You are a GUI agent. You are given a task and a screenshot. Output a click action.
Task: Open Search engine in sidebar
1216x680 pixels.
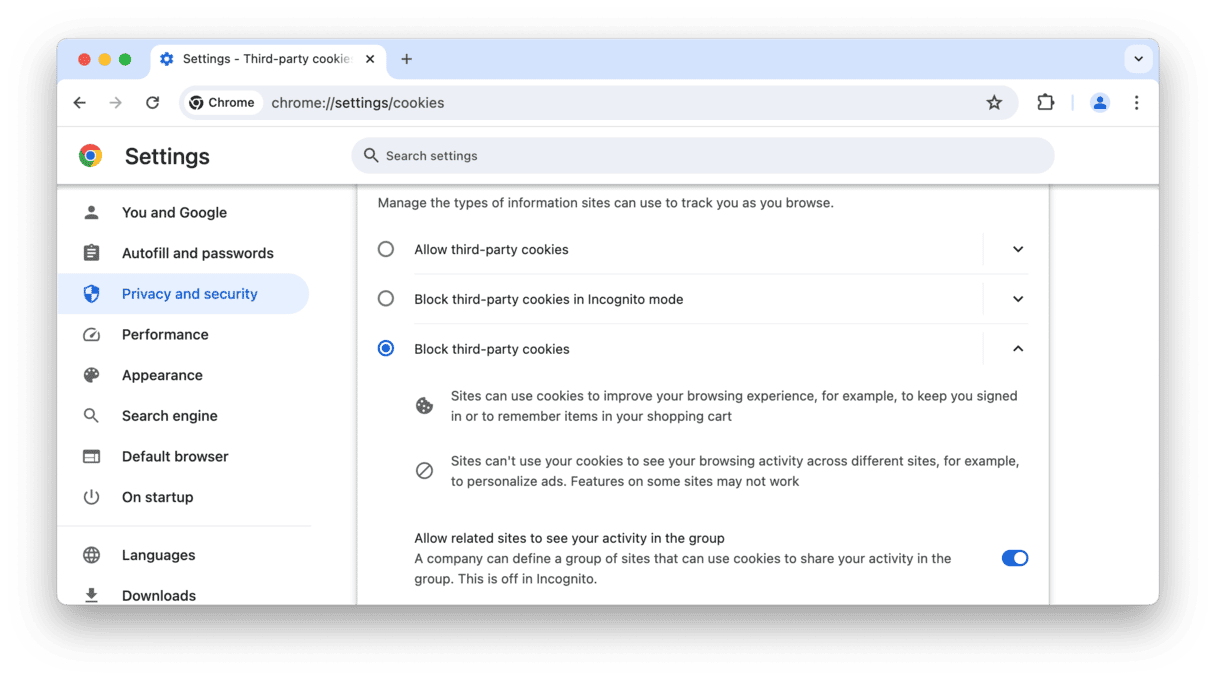coord(169,416)
